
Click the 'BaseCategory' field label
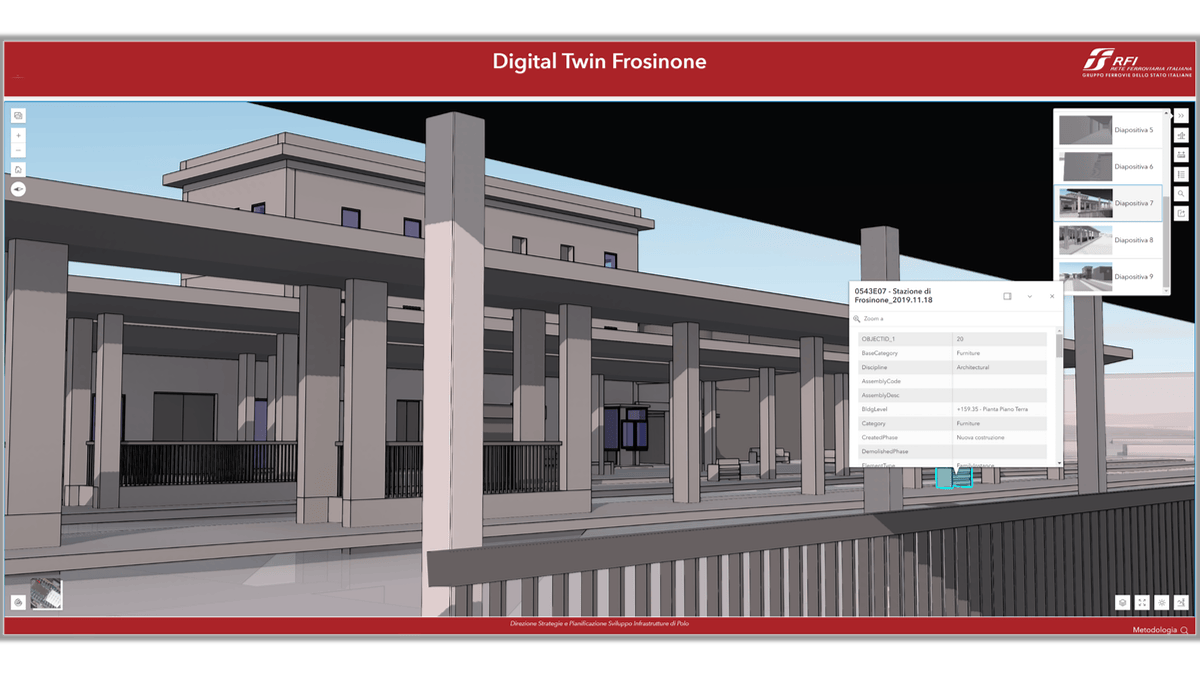[x=880, y=353]
